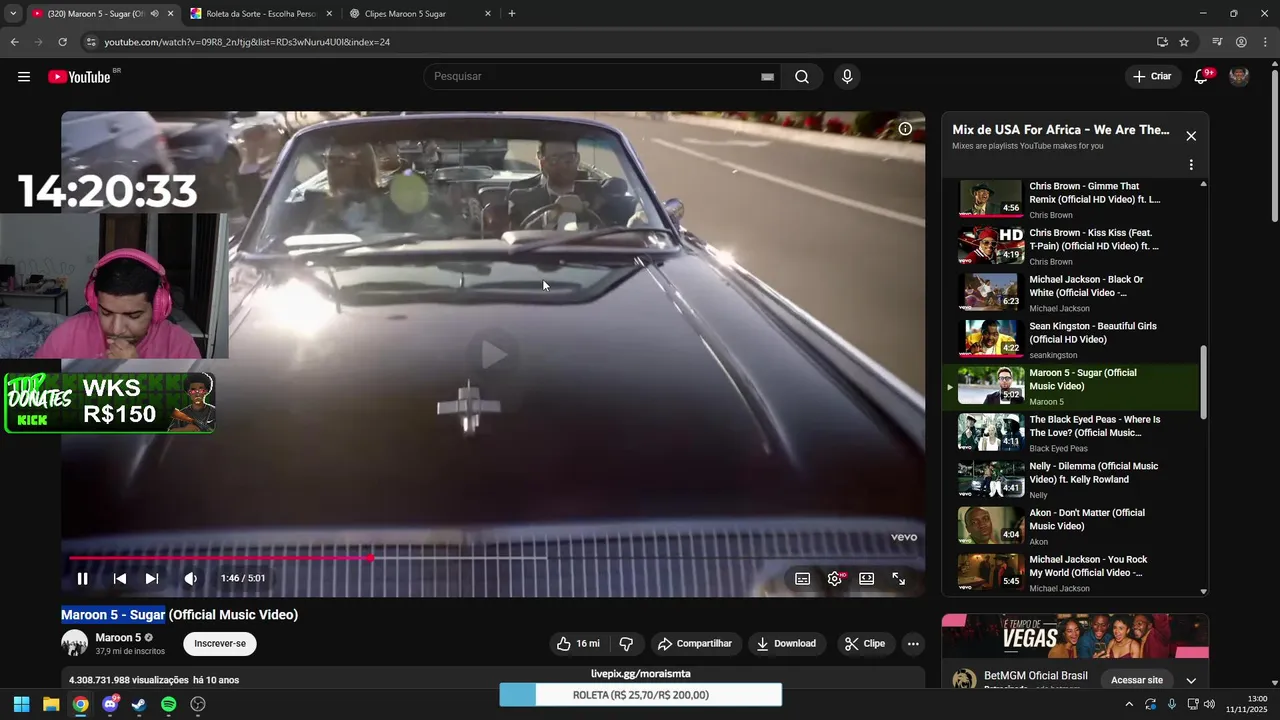This screenshot has height=720, width=1280.
Task: Show video info card icon
Action: click(905, 129)
